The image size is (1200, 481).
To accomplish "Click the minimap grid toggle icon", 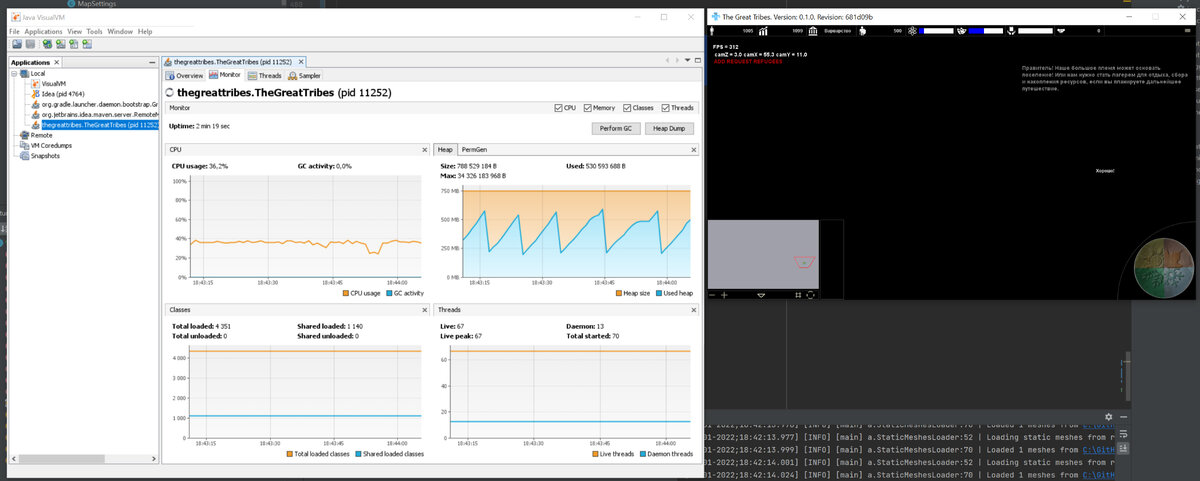I will (x=798, y=295).
